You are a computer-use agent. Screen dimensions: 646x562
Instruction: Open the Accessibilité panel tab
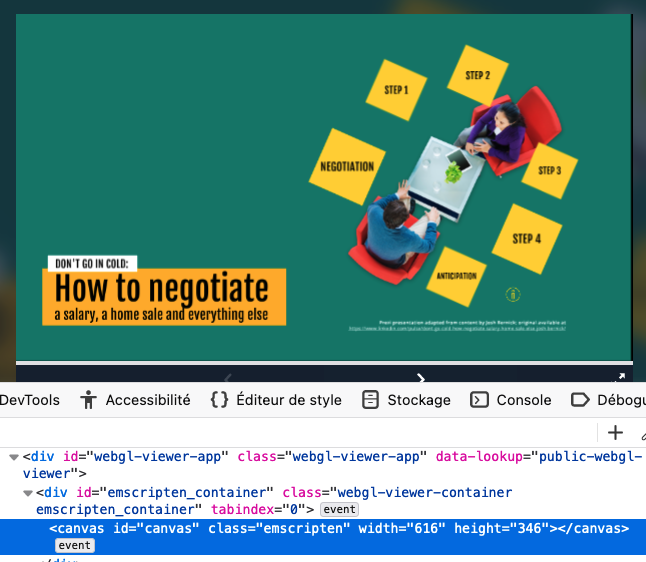[135, 400]
